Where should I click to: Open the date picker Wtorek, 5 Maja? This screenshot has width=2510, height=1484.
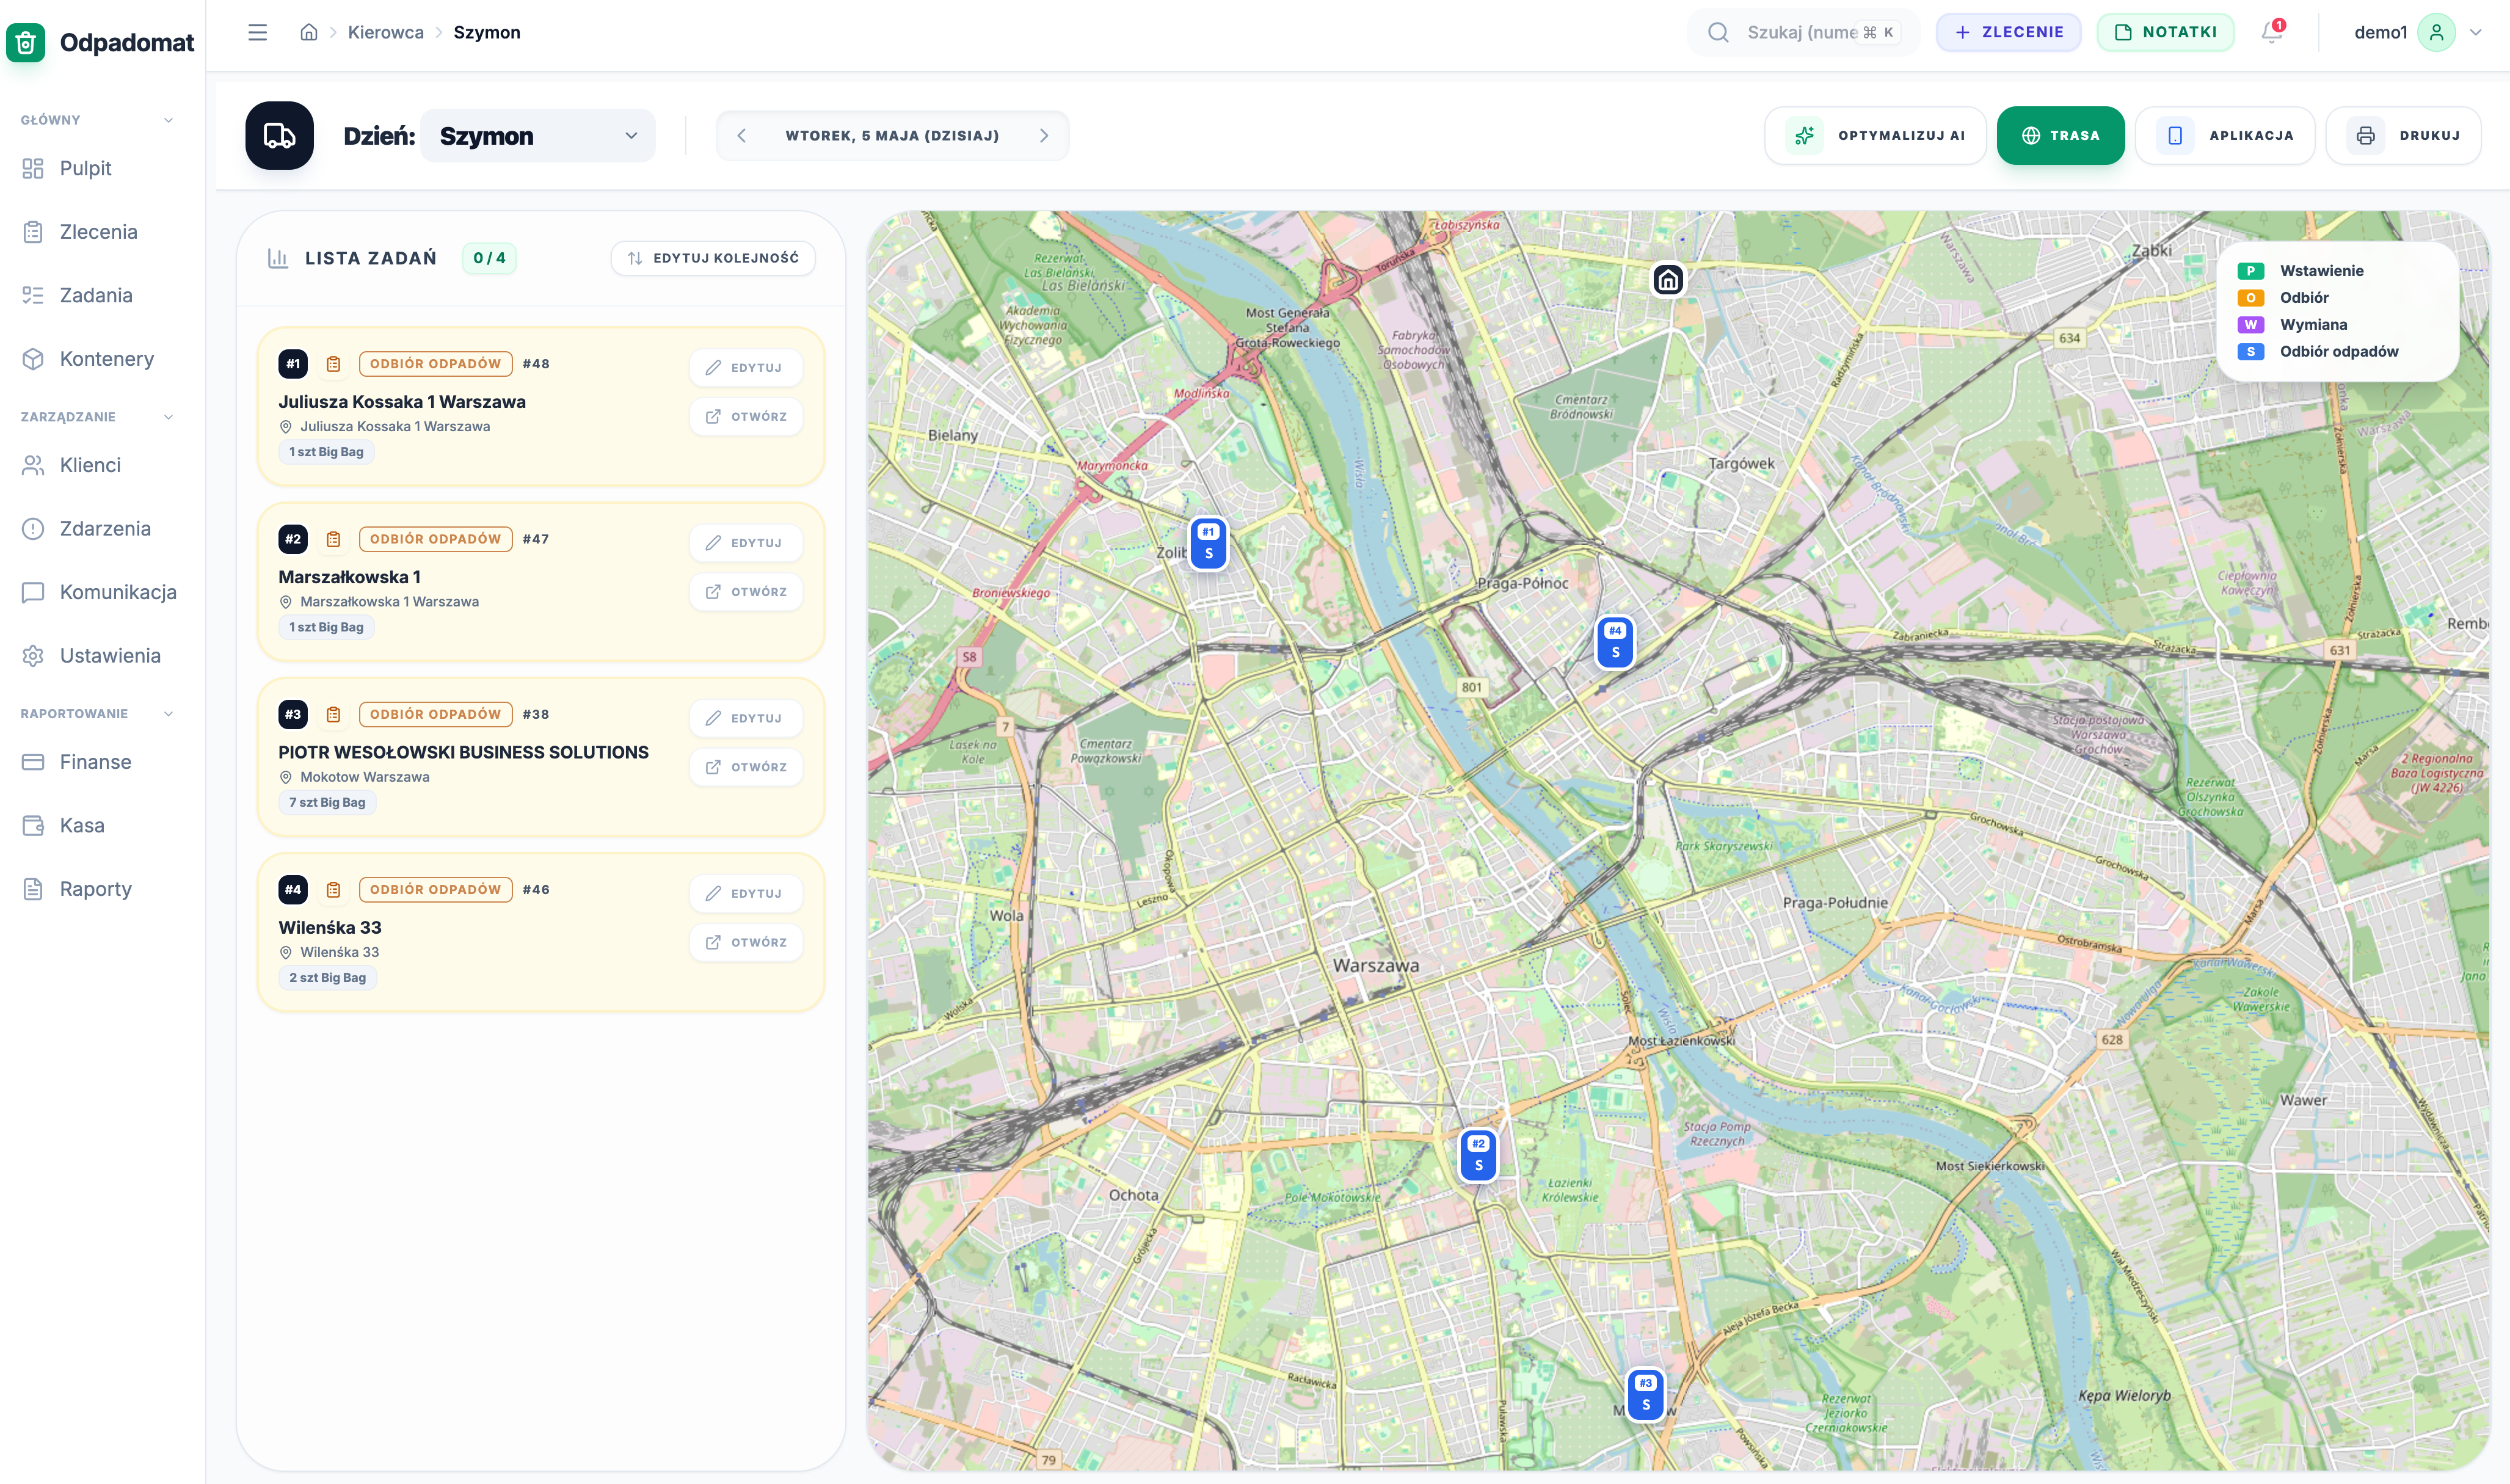(x=892, y=135)
